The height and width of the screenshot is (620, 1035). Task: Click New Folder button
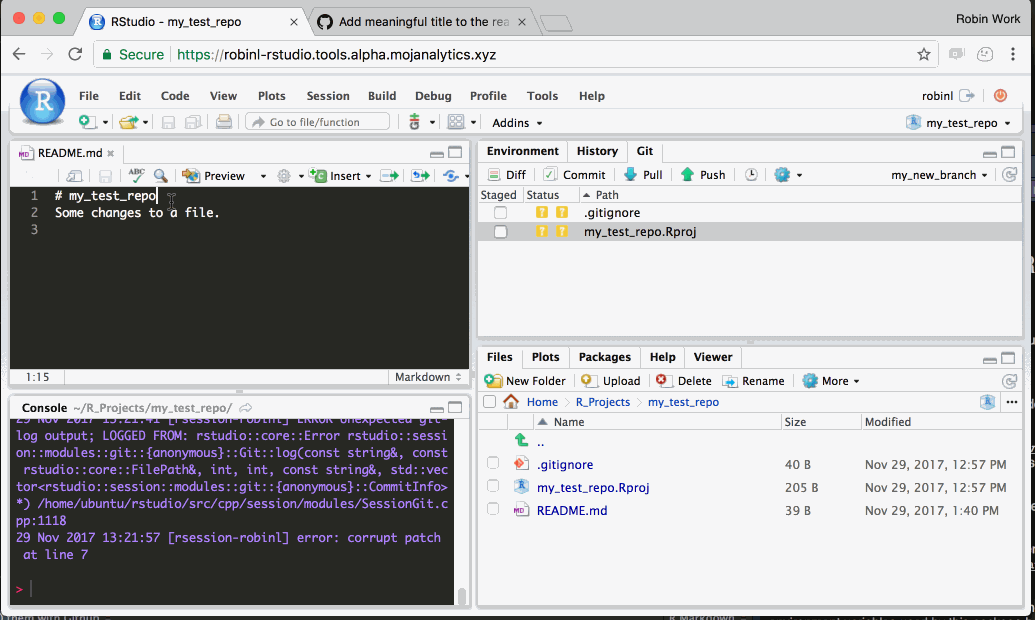[x=525, y=381]
